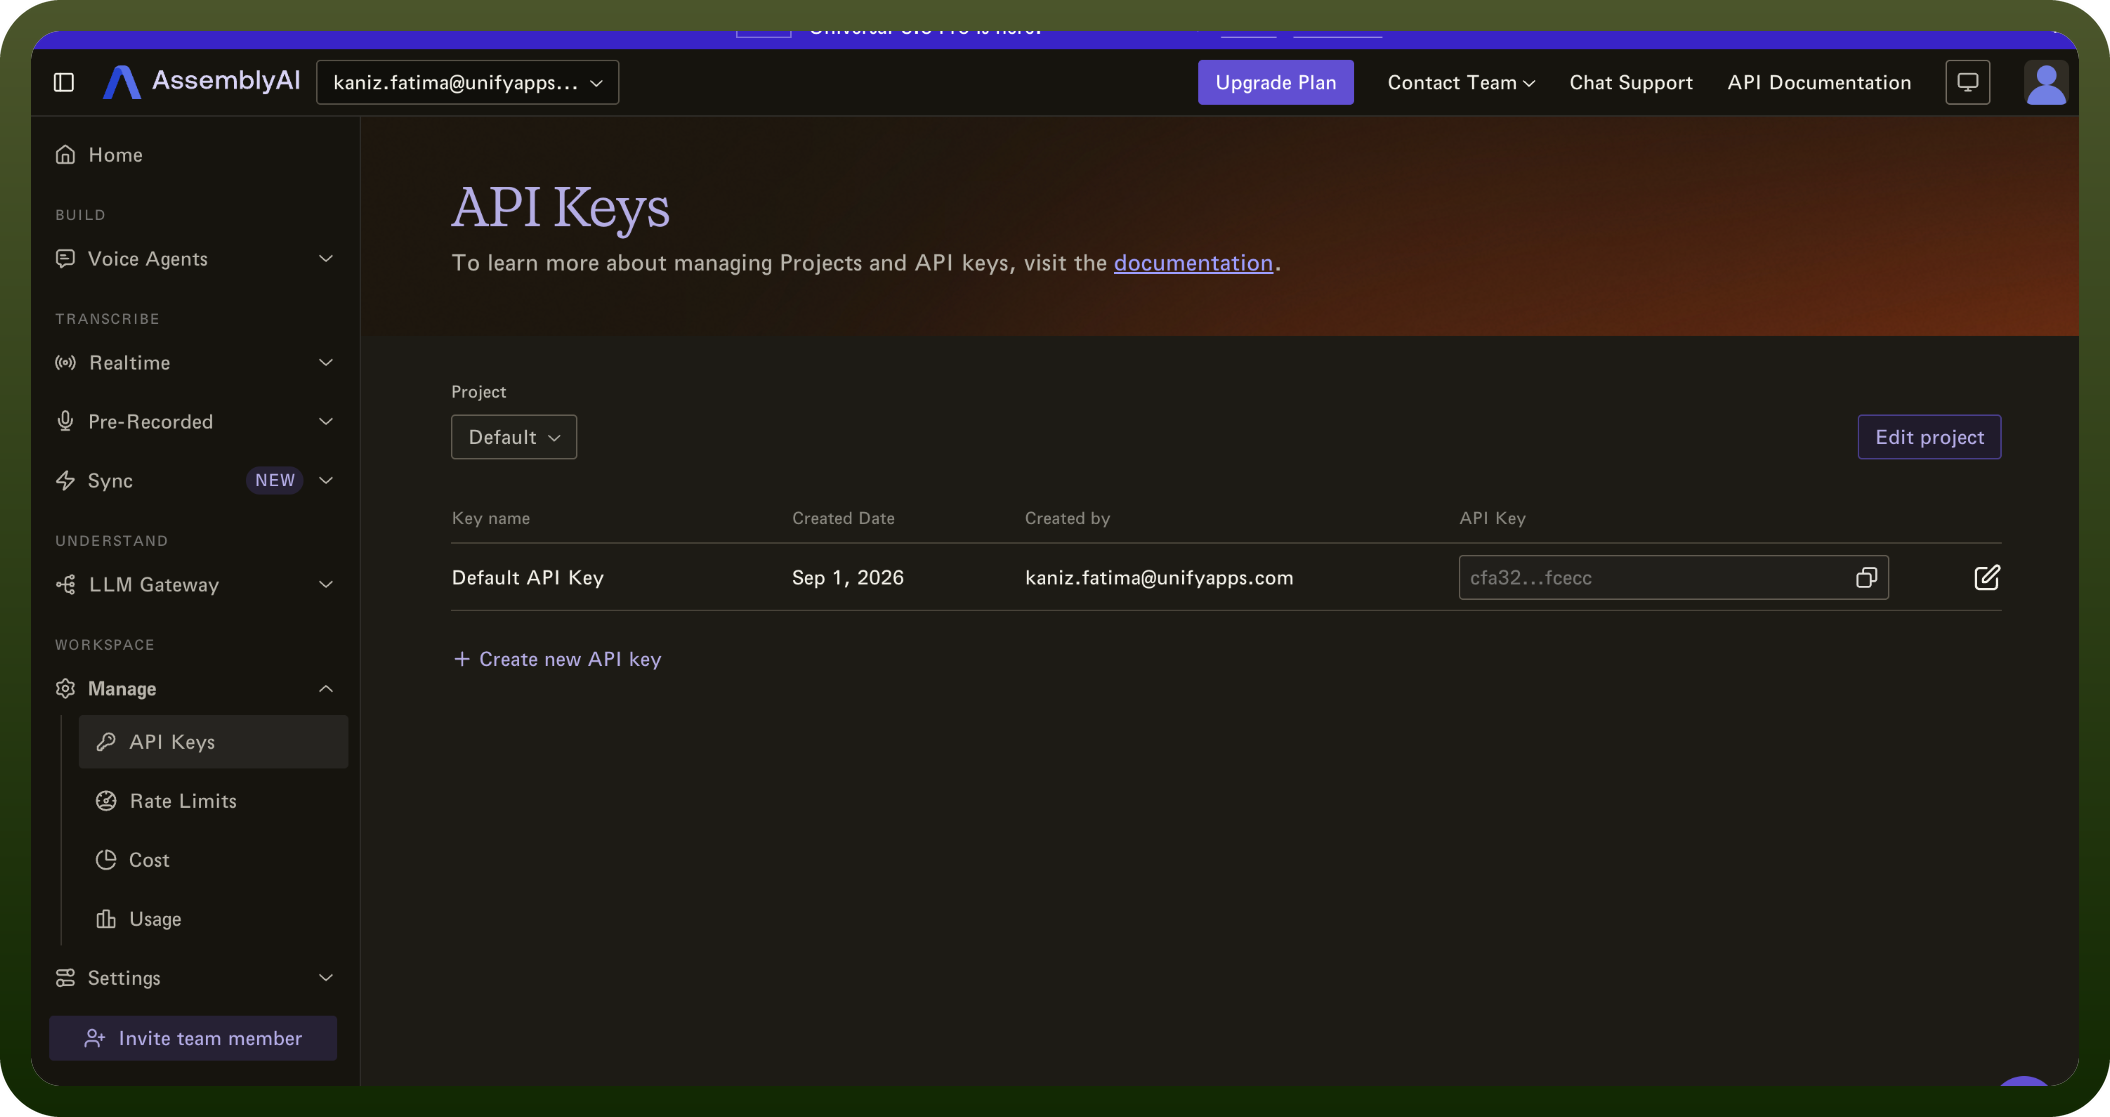Viewport: 2110px width, 1117px height.
Task: Click the Manage gear icon
Action: pyautogui.click(x=66, y=689)
